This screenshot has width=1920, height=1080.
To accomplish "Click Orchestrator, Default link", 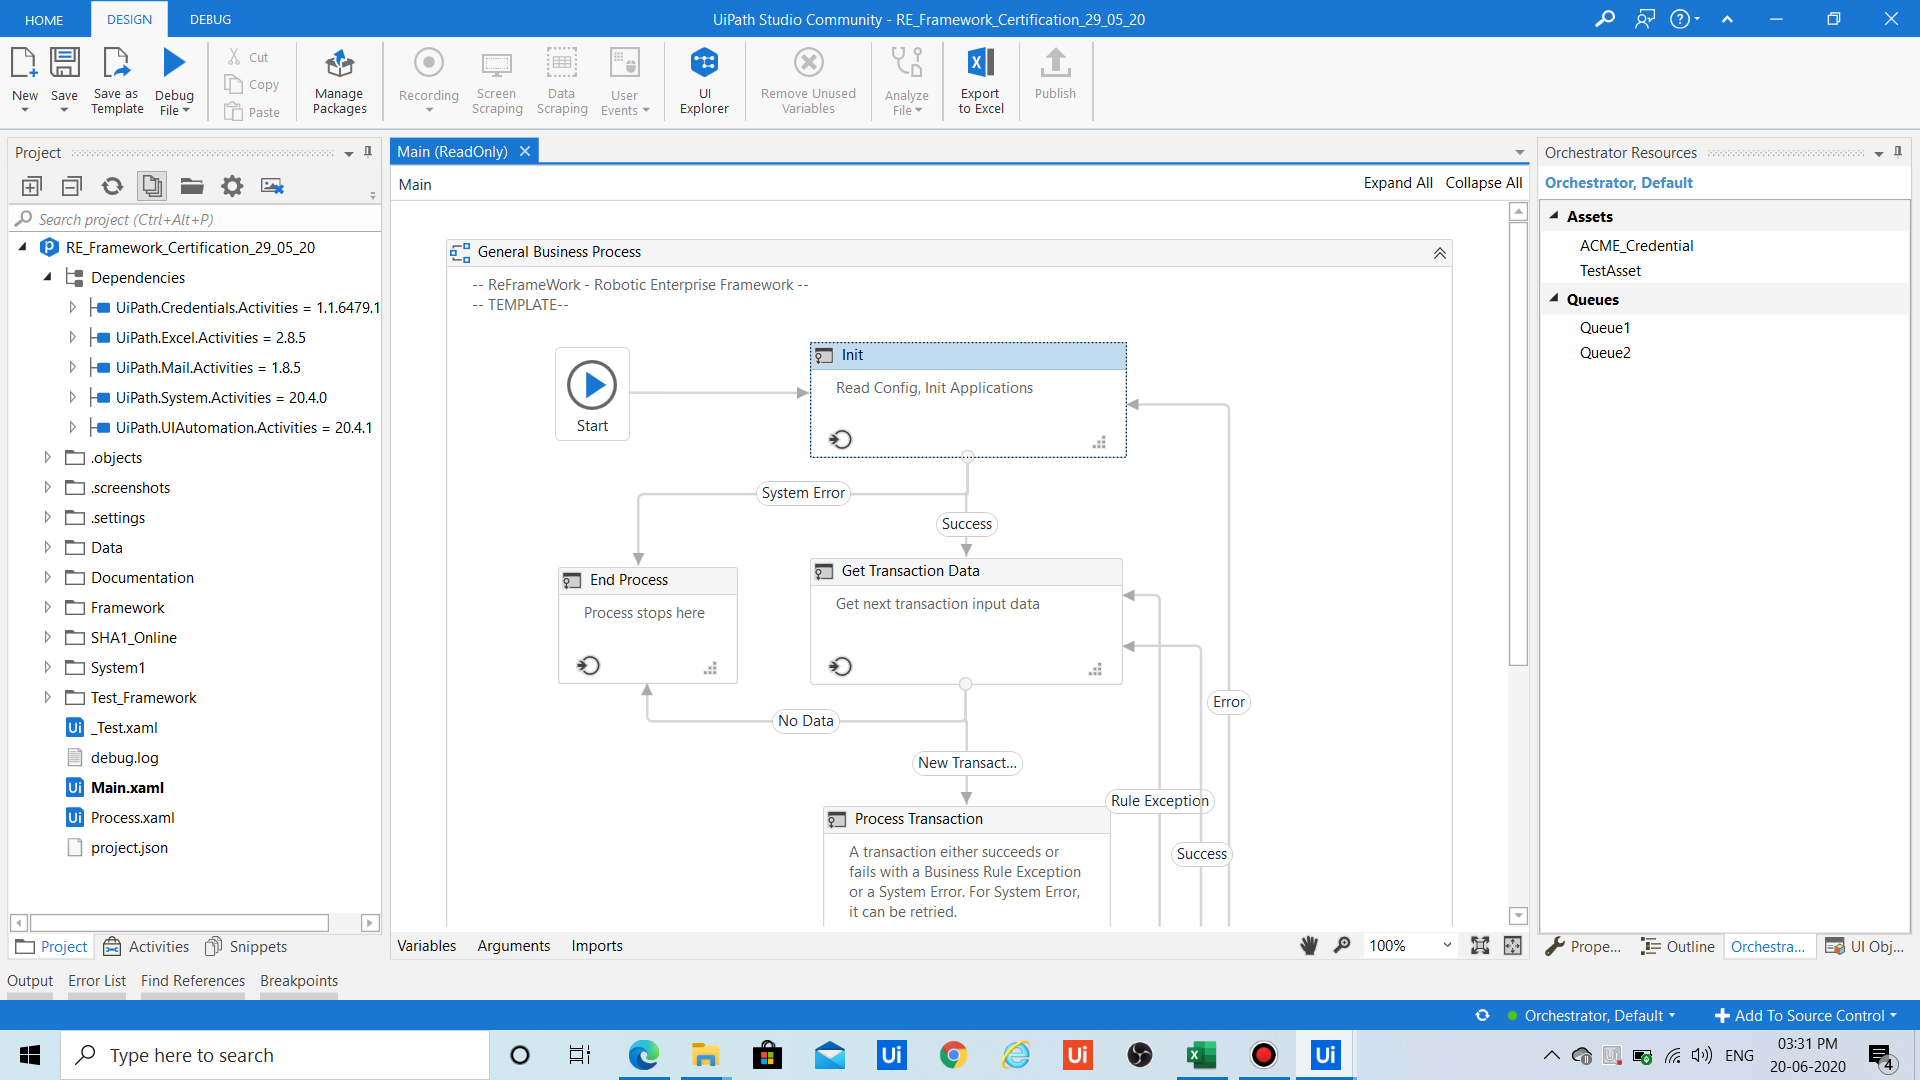I will click(1618, 183).
